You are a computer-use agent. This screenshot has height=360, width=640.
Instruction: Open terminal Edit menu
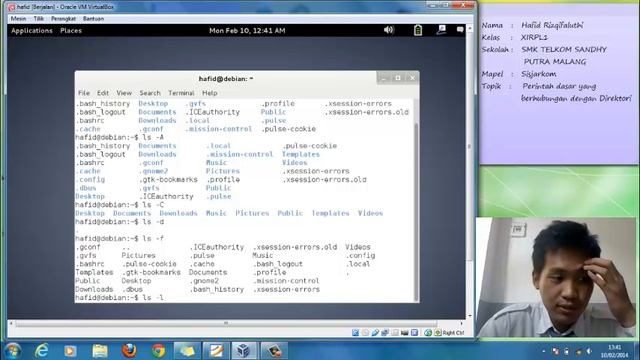click(x=103, y=93)
